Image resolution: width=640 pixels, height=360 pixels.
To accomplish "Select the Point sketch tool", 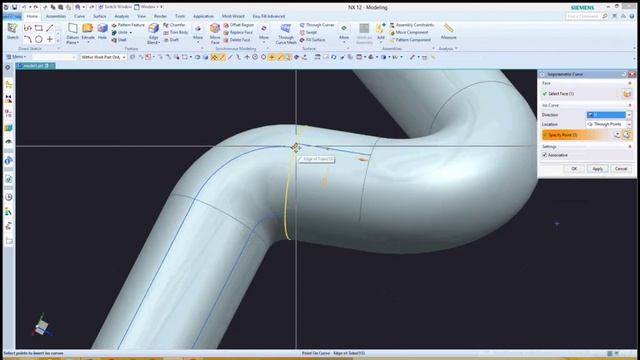I will 50,39.
